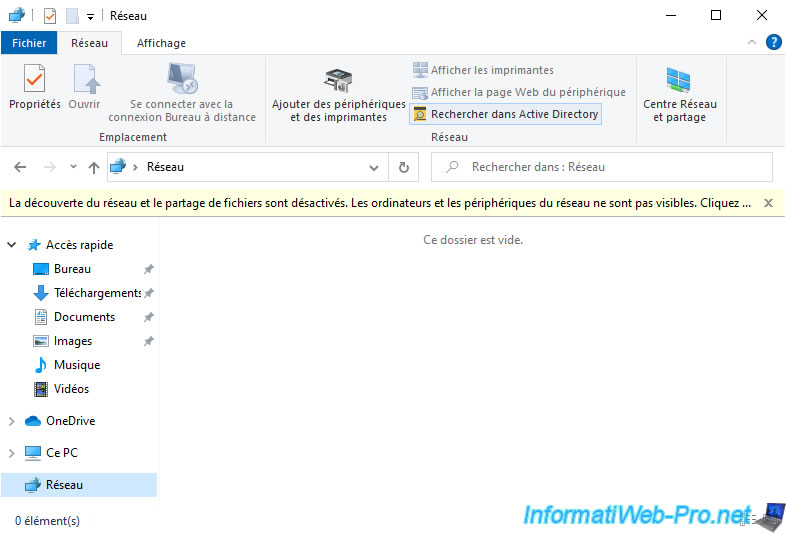The image size is (786, 533).
Task: Collapse the ribbon with the chevron
Action: (751, 43)
